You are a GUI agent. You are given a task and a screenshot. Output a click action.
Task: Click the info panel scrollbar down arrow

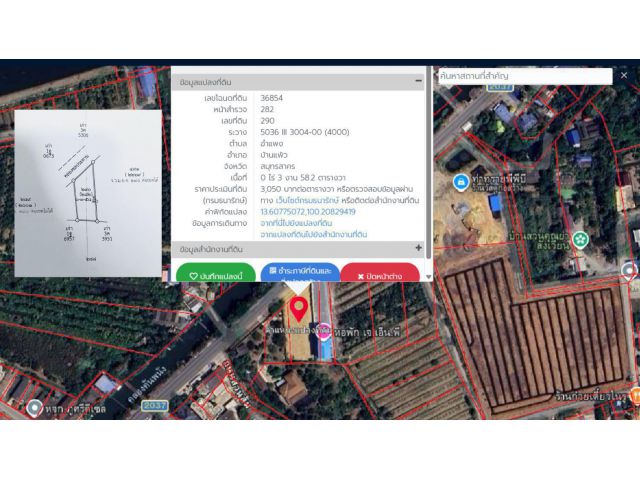[x=429, y=277]
